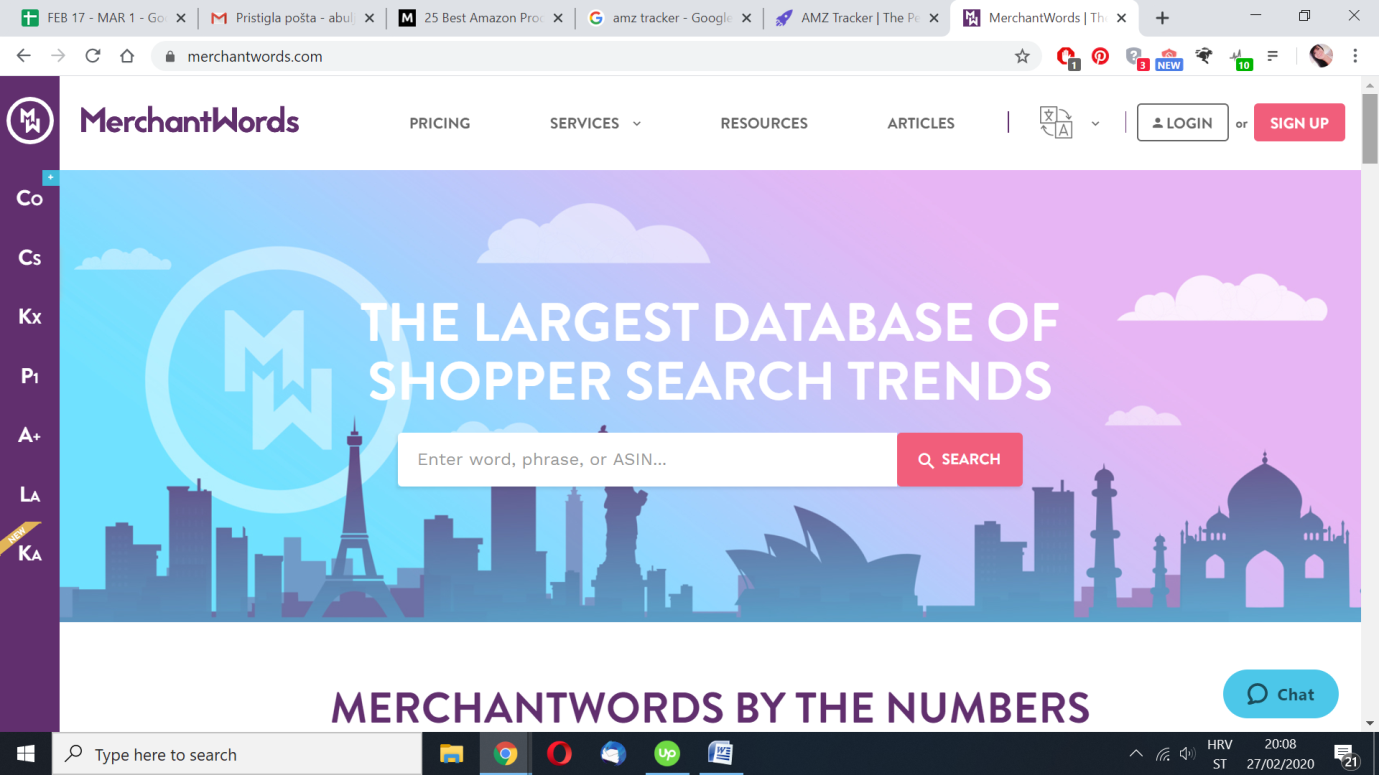Click the language translate icon
This screenshot has width=1379, height=775.
pyautogui.click(x=1056, y=123)
